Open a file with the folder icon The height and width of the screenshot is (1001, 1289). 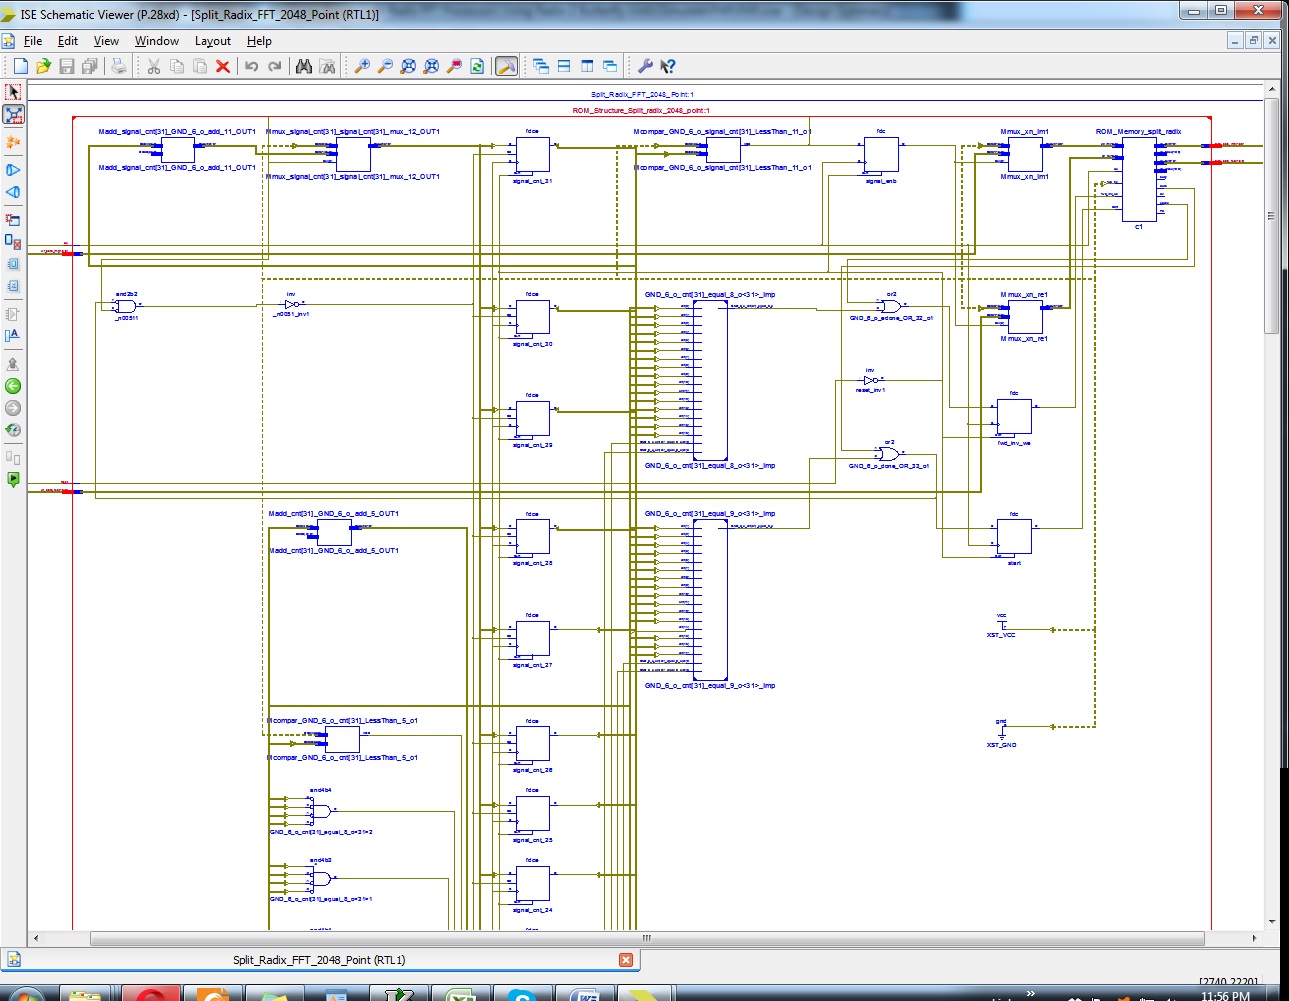(43, 66)
